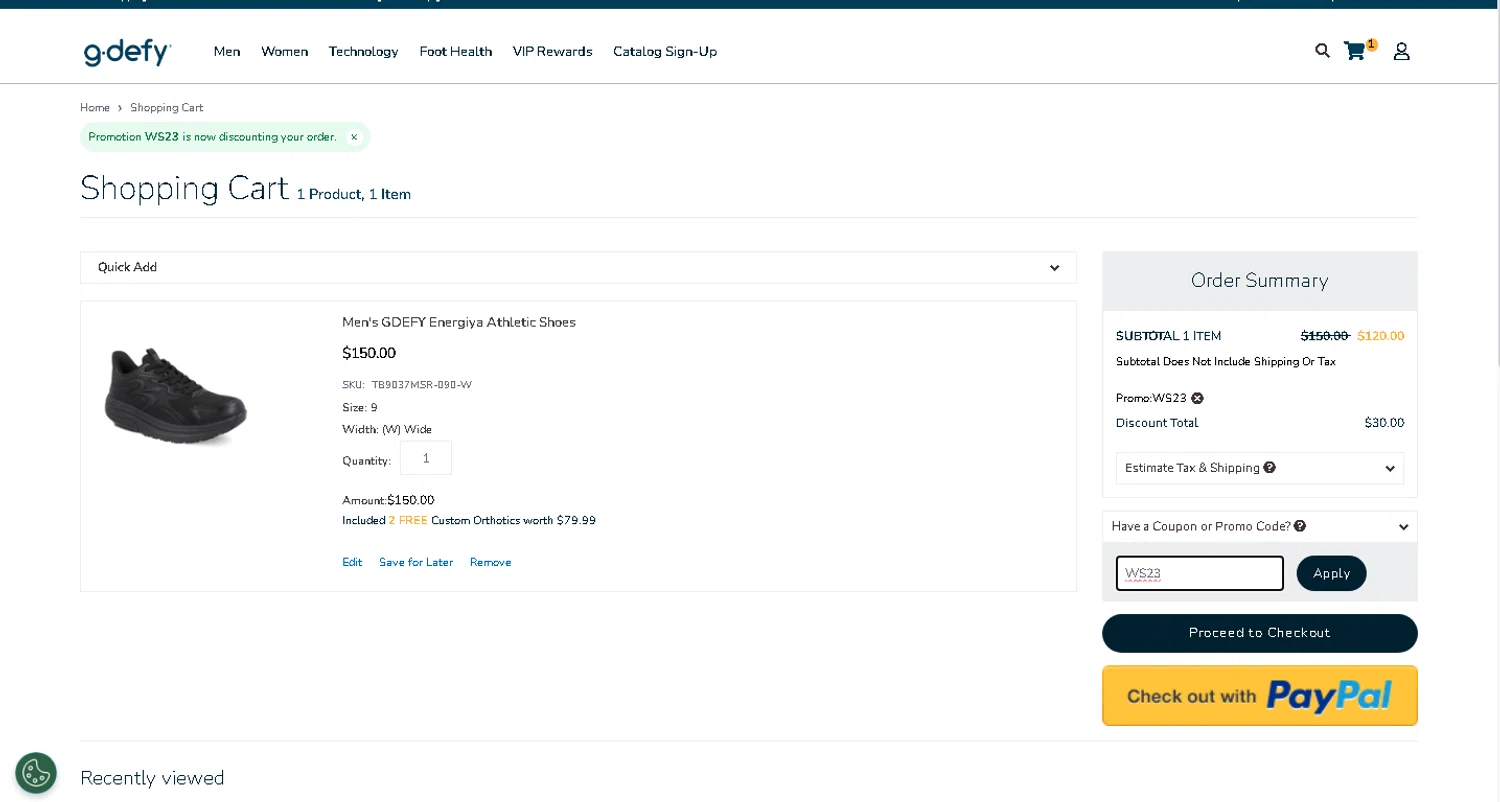This screenshot has width=1500, height=802.
Task: Expand Estimate Tax & Shipping section
Action: pyautogui.click(x=1259, y=468)
